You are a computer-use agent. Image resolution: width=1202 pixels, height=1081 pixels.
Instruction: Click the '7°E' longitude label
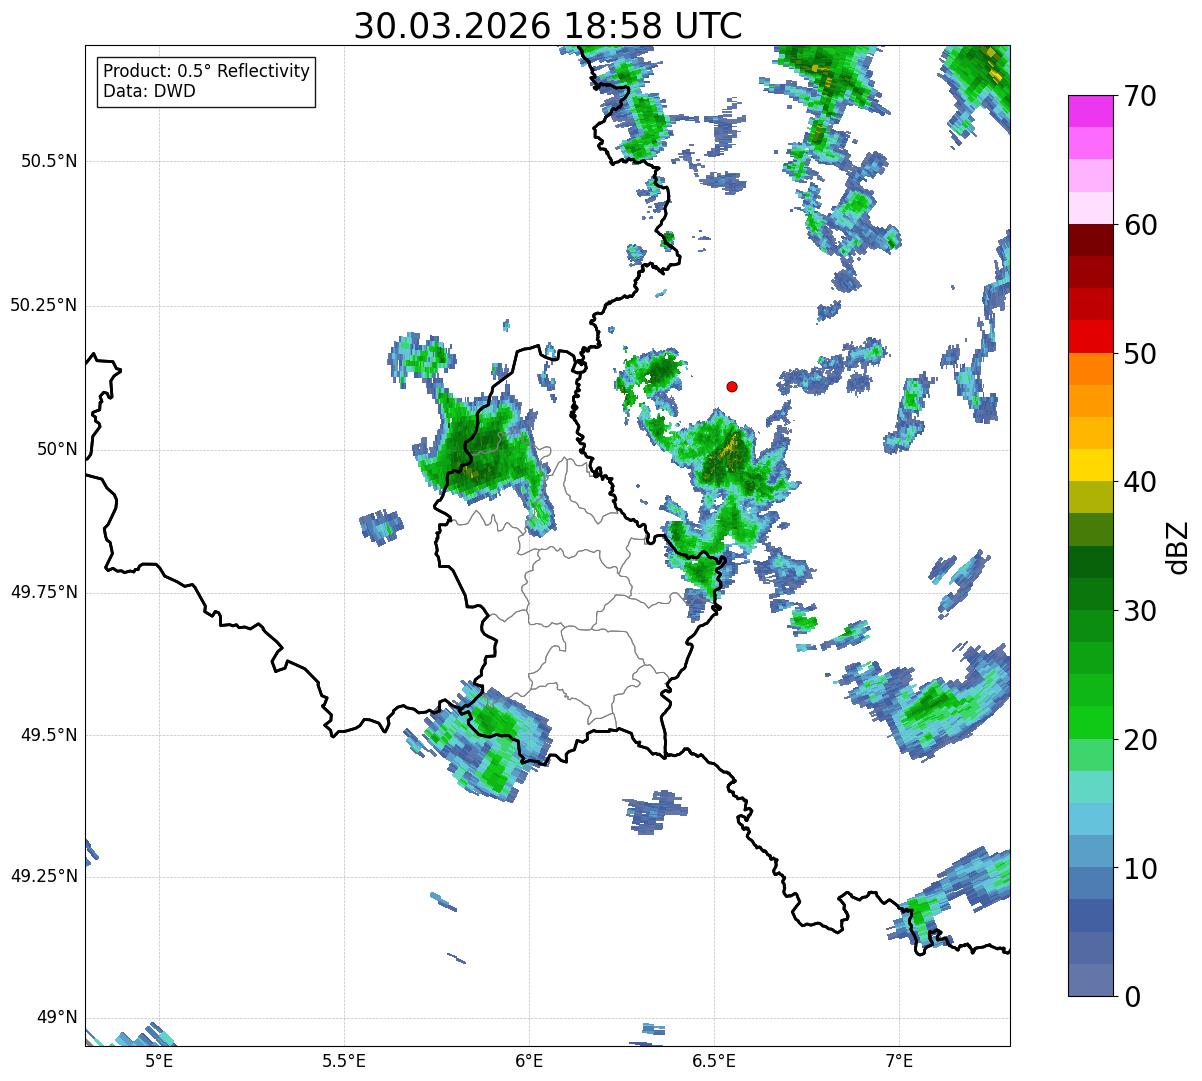coord(899,1060)
